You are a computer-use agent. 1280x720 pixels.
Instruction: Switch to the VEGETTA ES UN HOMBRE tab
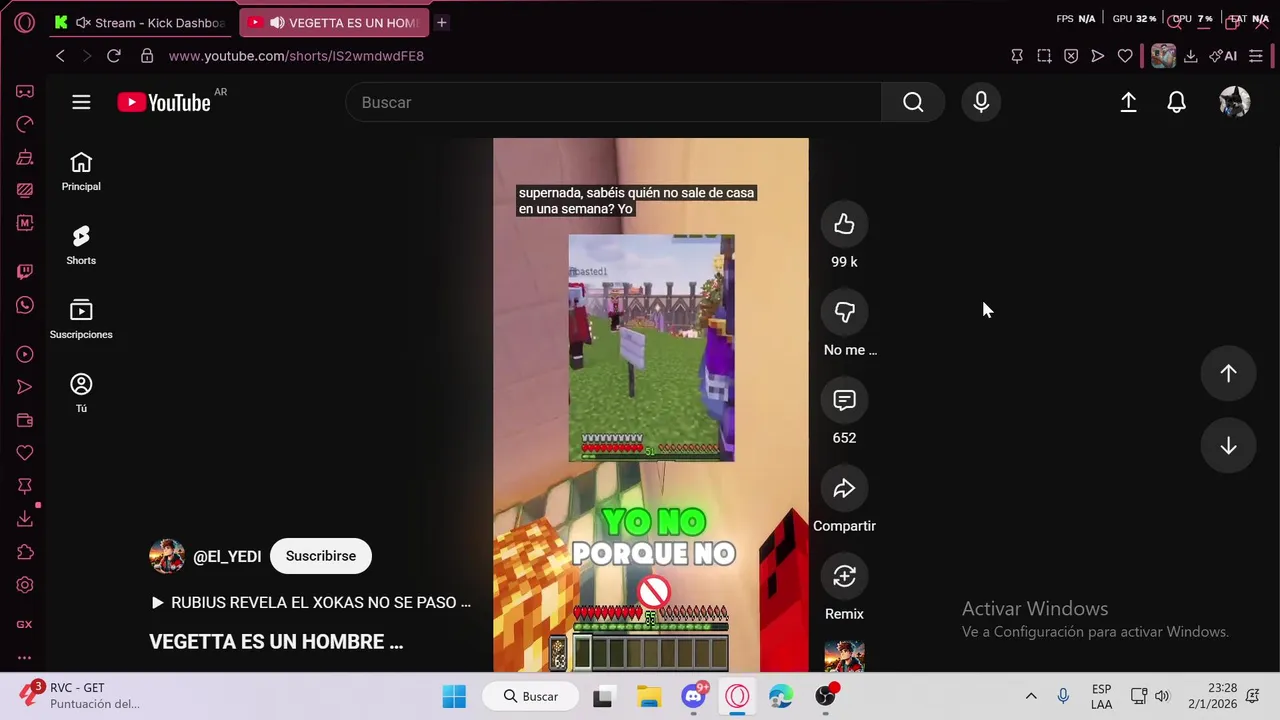pyautogui.click(x=335, y=22)
